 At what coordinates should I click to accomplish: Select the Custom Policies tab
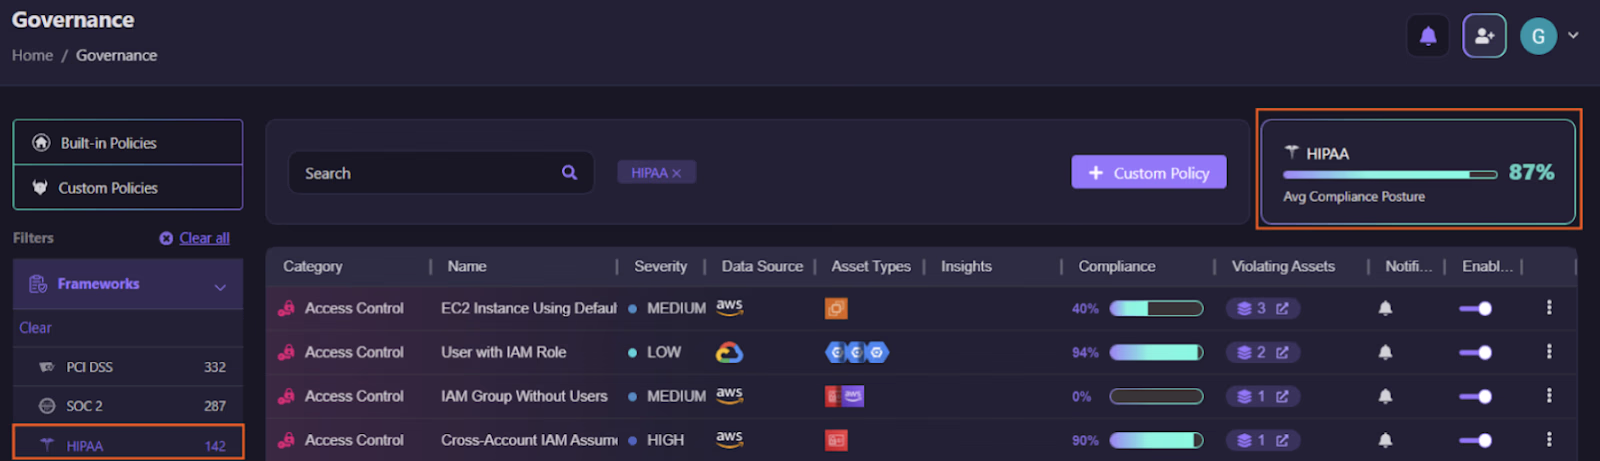tap(128, 188)
